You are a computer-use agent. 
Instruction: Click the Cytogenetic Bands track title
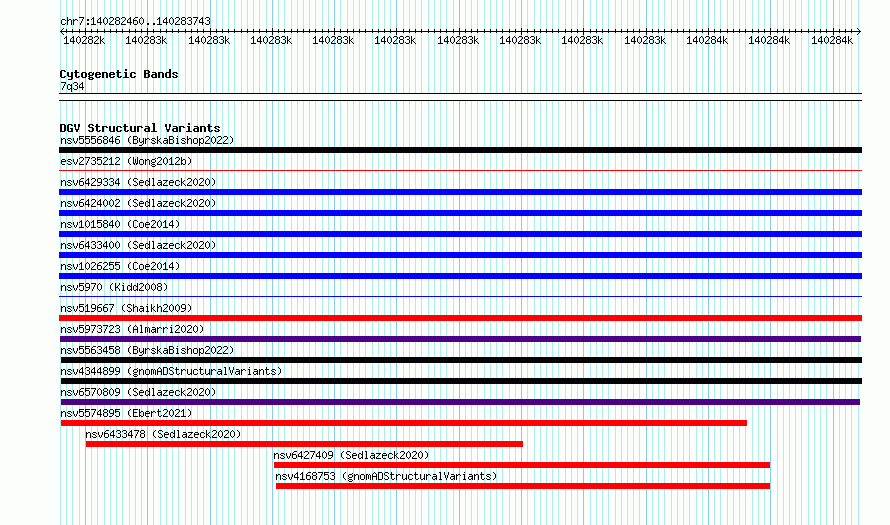(119, 74)
